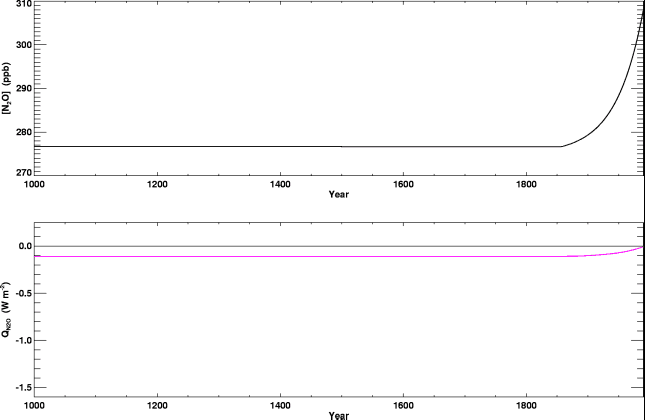Click the "Year" label under the top plot
645x420 pixels.
tap(338, 194)
